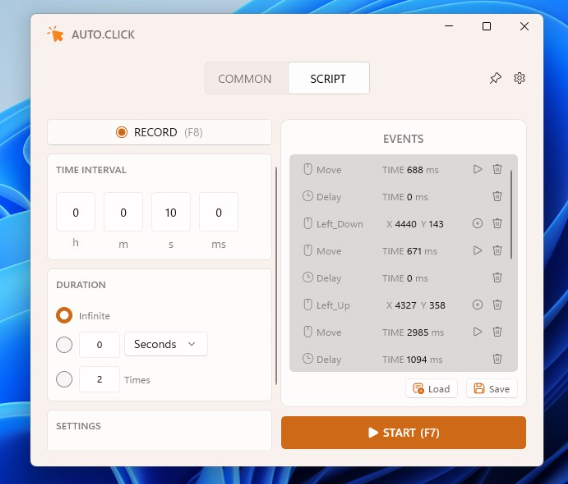Delete the Delay 1094 ms event
This screenshot has height=484, width=568.
[x=497, y=359]
